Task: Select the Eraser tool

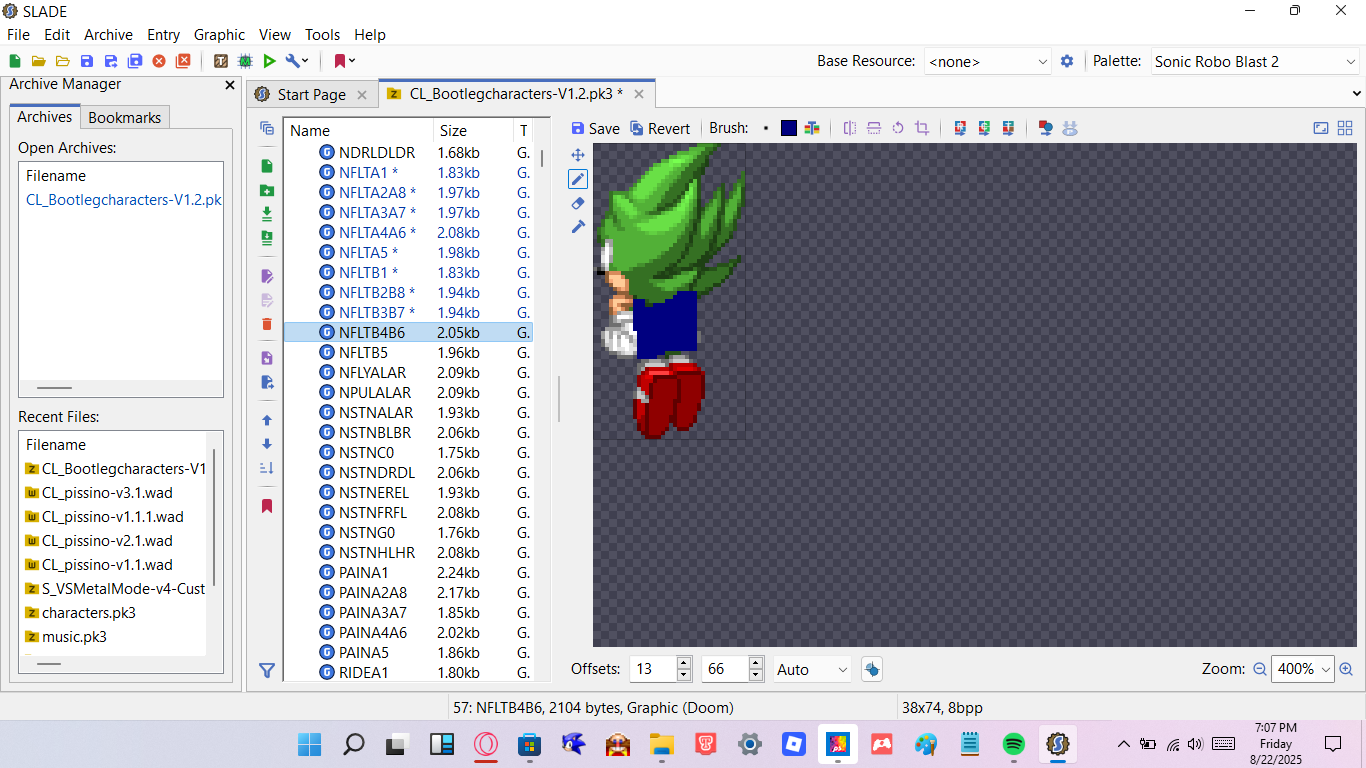Action: click(578, 203)
